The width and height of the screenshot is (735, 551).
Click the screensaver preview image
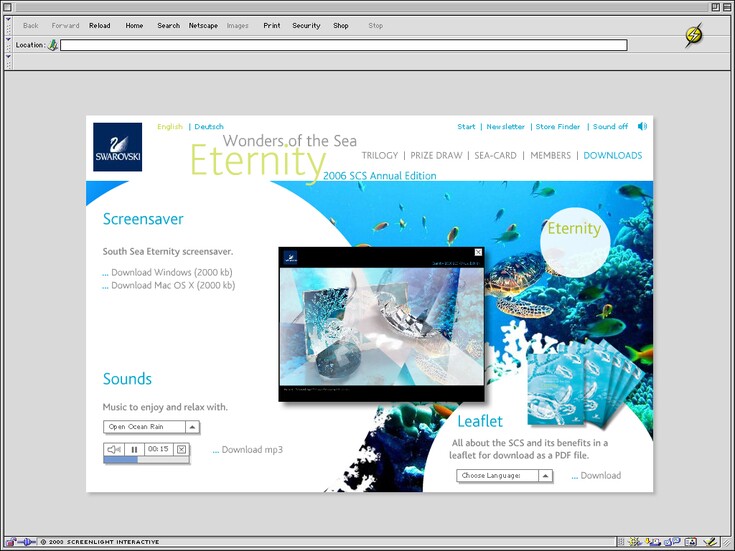382,326
